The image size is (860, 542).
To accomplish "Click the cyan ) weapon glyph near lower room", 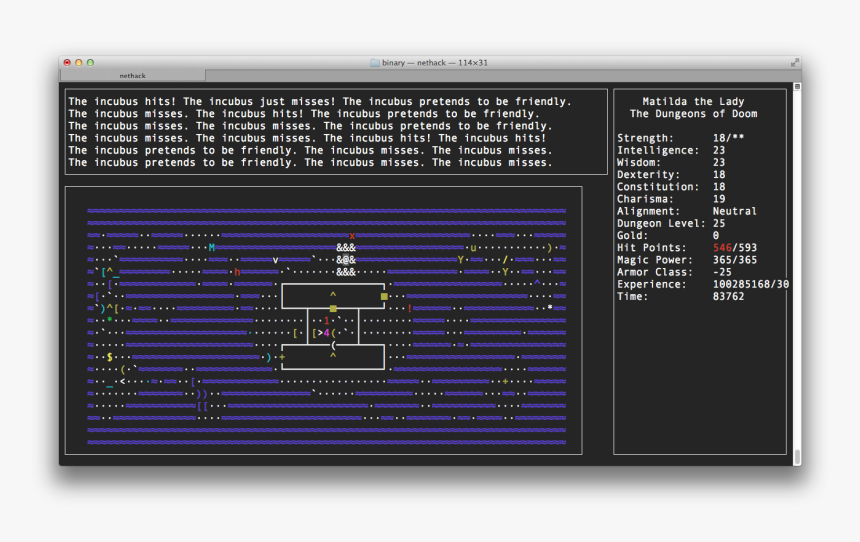I will (269, 357).
